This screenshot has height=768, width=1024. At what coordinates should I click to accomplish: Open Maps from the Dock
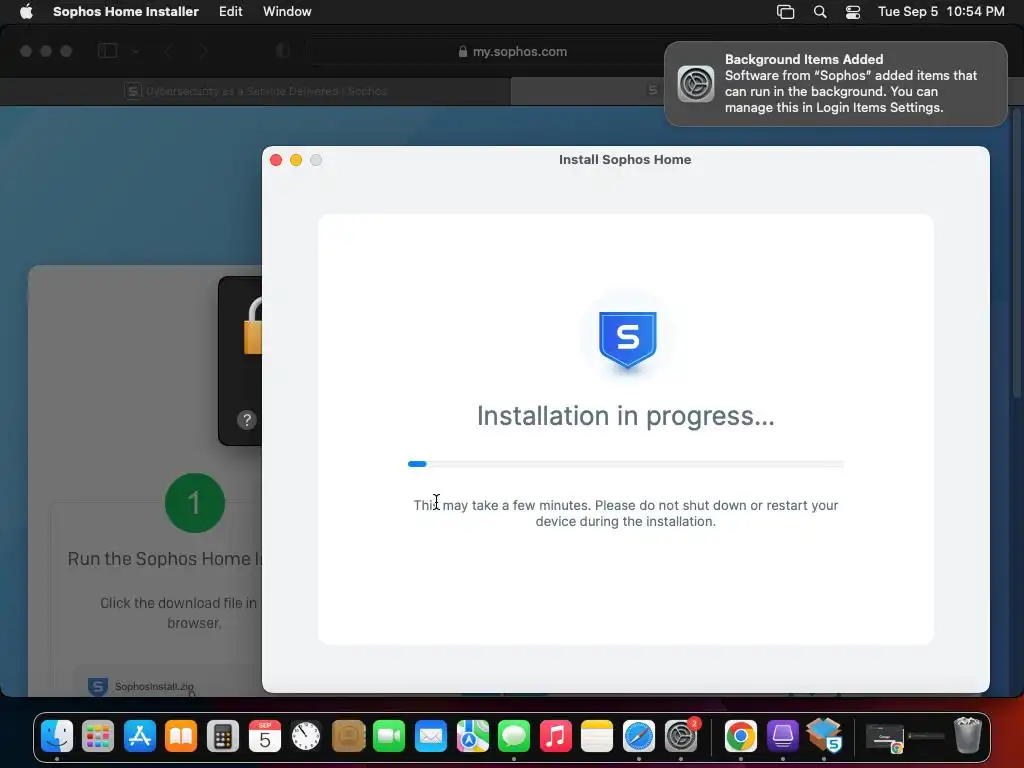[472, 736]
